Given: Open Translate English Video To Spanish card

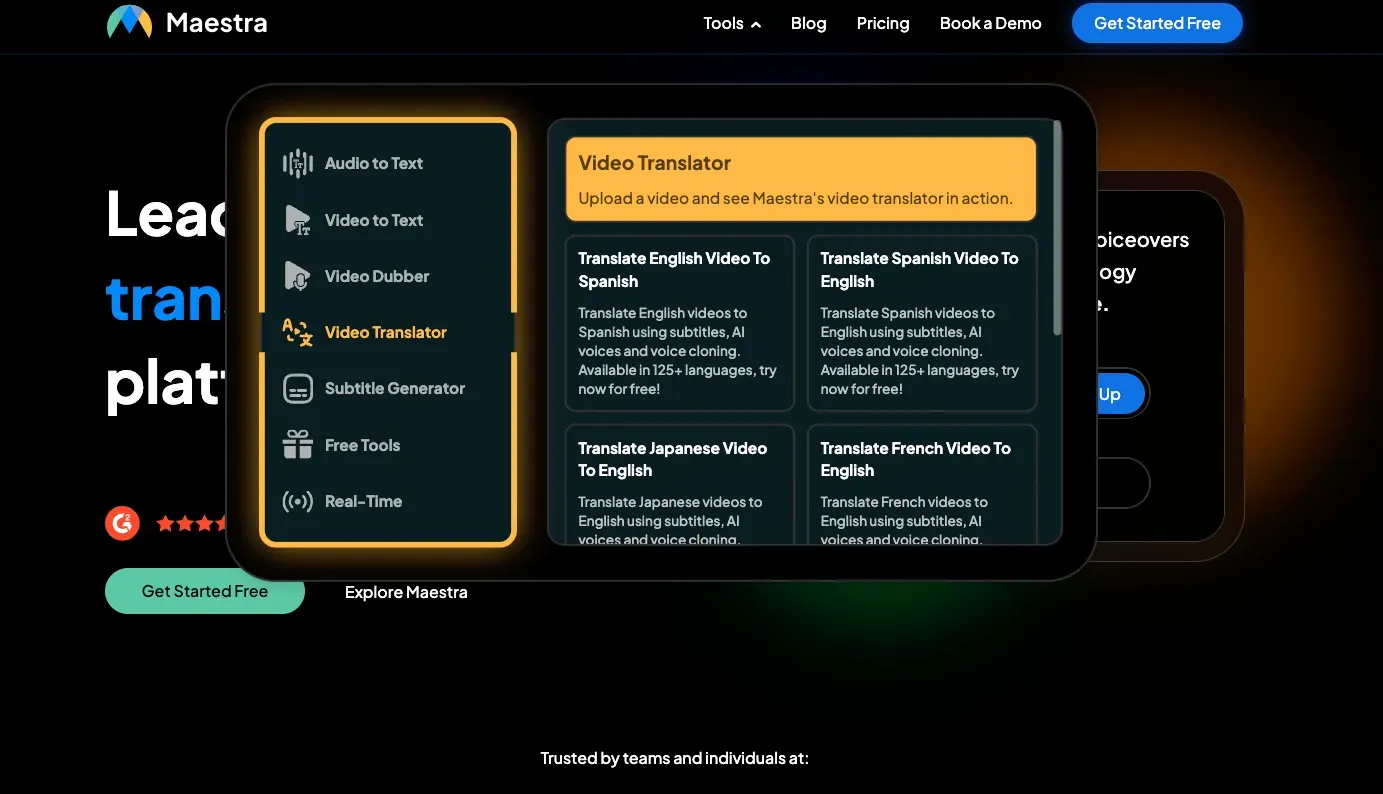Looking at the screenshot, I should pyautogui.click(x=680, y=323).
